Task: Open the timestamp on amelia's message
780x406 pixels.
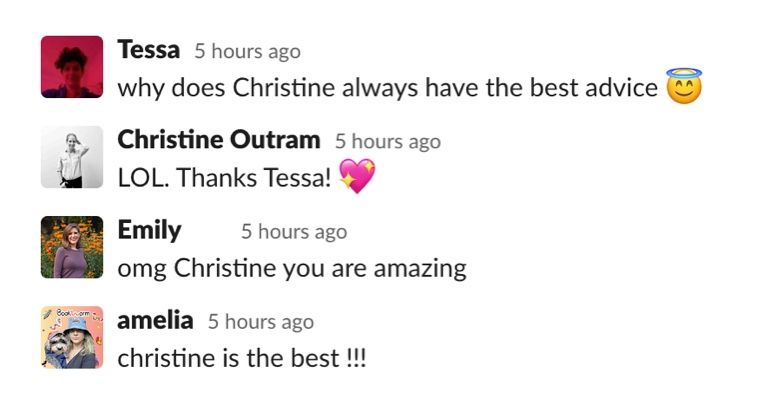Action: pos(260,322)
